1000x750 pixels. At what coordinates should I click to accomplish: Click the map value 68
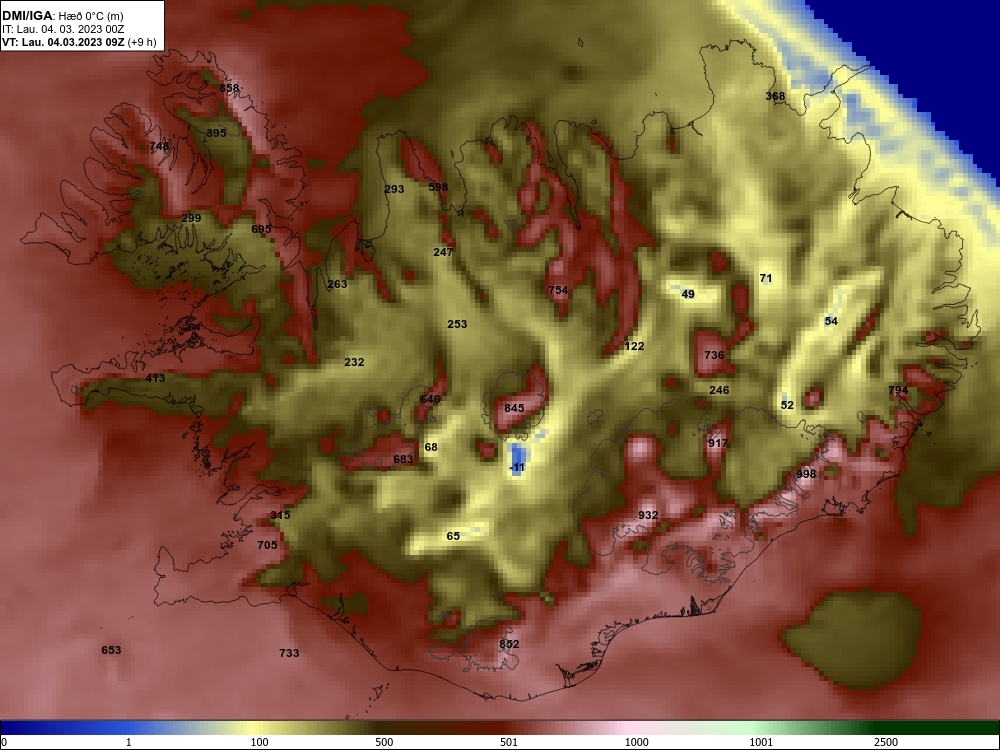[x=431, y=446]
